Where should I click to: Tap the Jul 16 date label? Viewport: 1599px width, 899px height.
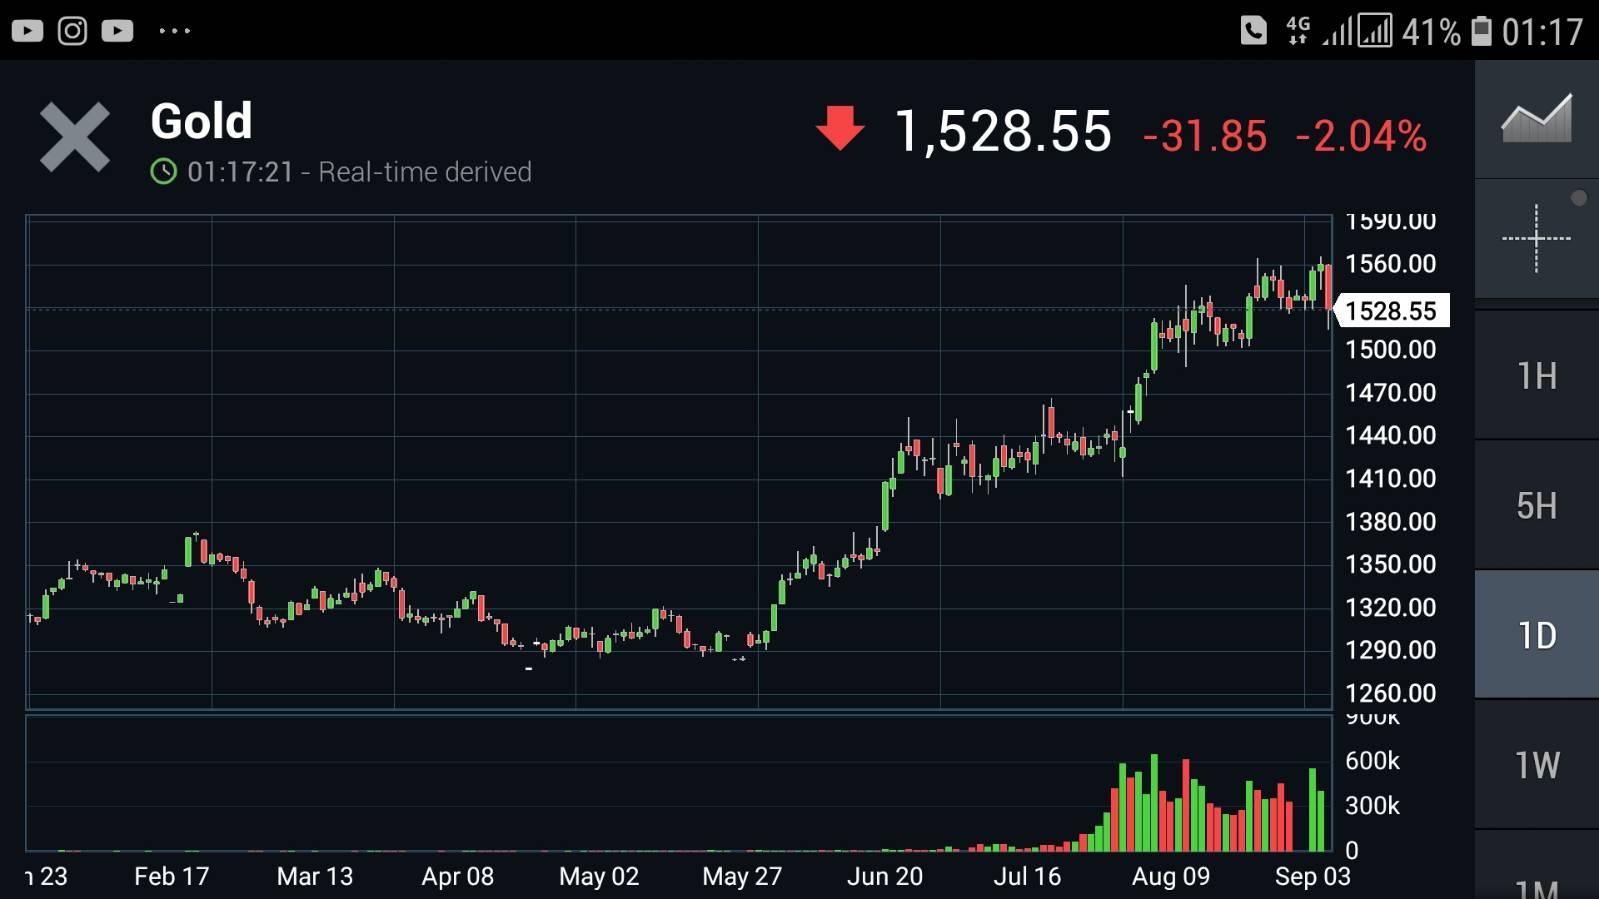1027,877
